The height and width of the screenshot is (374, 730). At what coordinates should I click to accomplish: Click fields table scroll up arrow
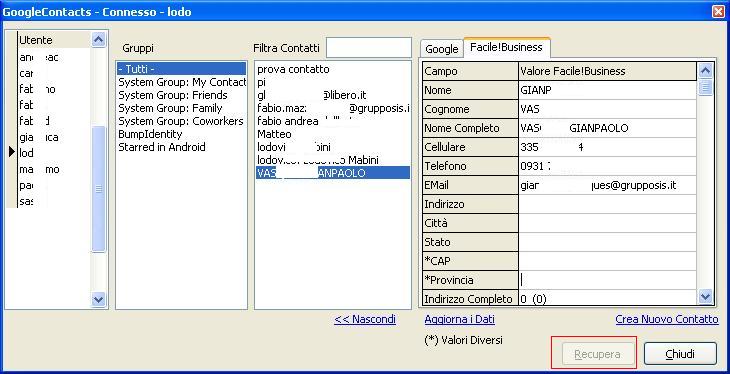click(x=705, y=71)
